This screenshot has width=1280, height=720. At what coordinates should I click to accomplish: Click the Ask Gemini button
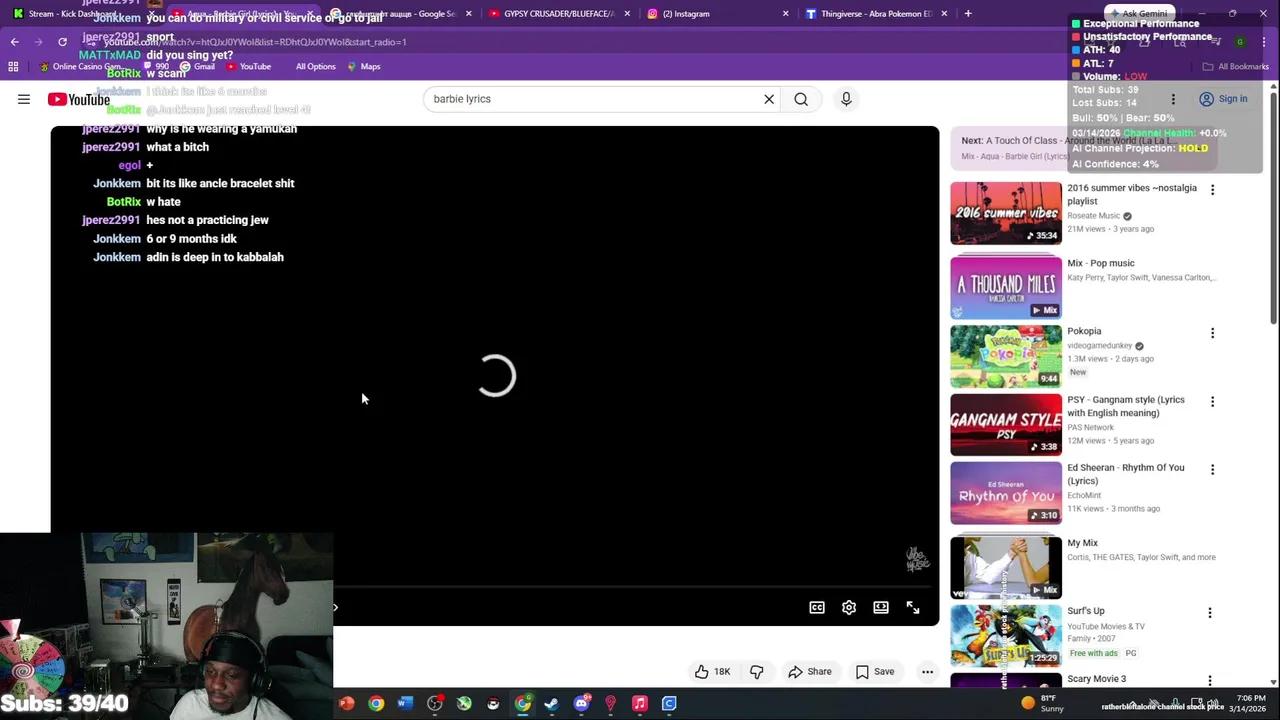coord(1139,14)
